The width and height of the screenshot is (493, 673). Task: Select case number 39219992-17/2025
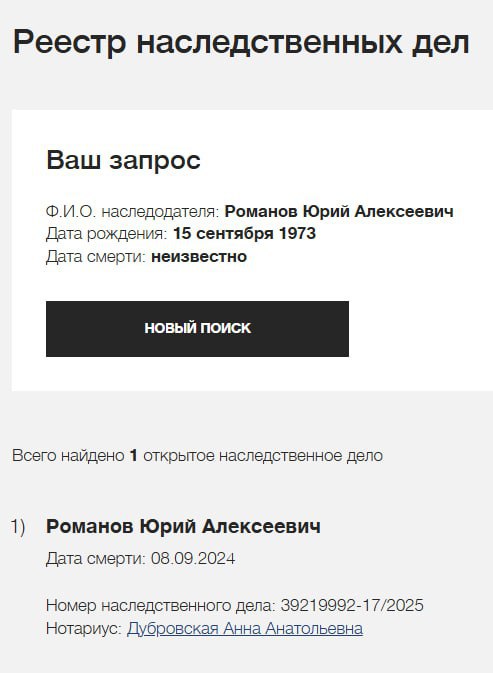pos(352,606)
